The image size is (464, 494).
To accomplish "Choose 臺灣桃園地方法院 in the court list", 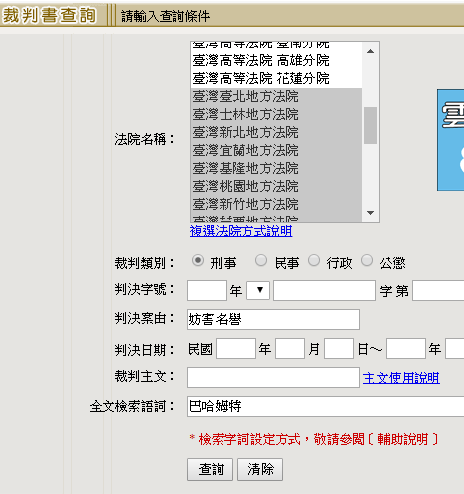I will coord(276,186).
